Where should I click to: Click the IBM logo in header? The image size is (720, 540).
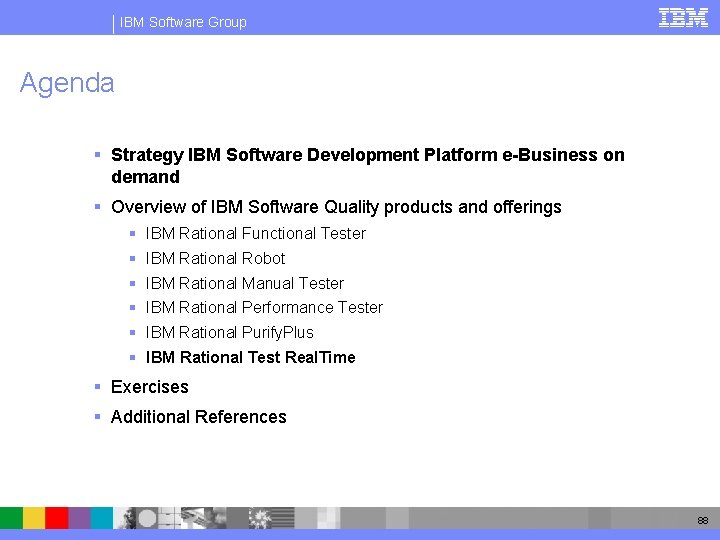tap(683, 18)
